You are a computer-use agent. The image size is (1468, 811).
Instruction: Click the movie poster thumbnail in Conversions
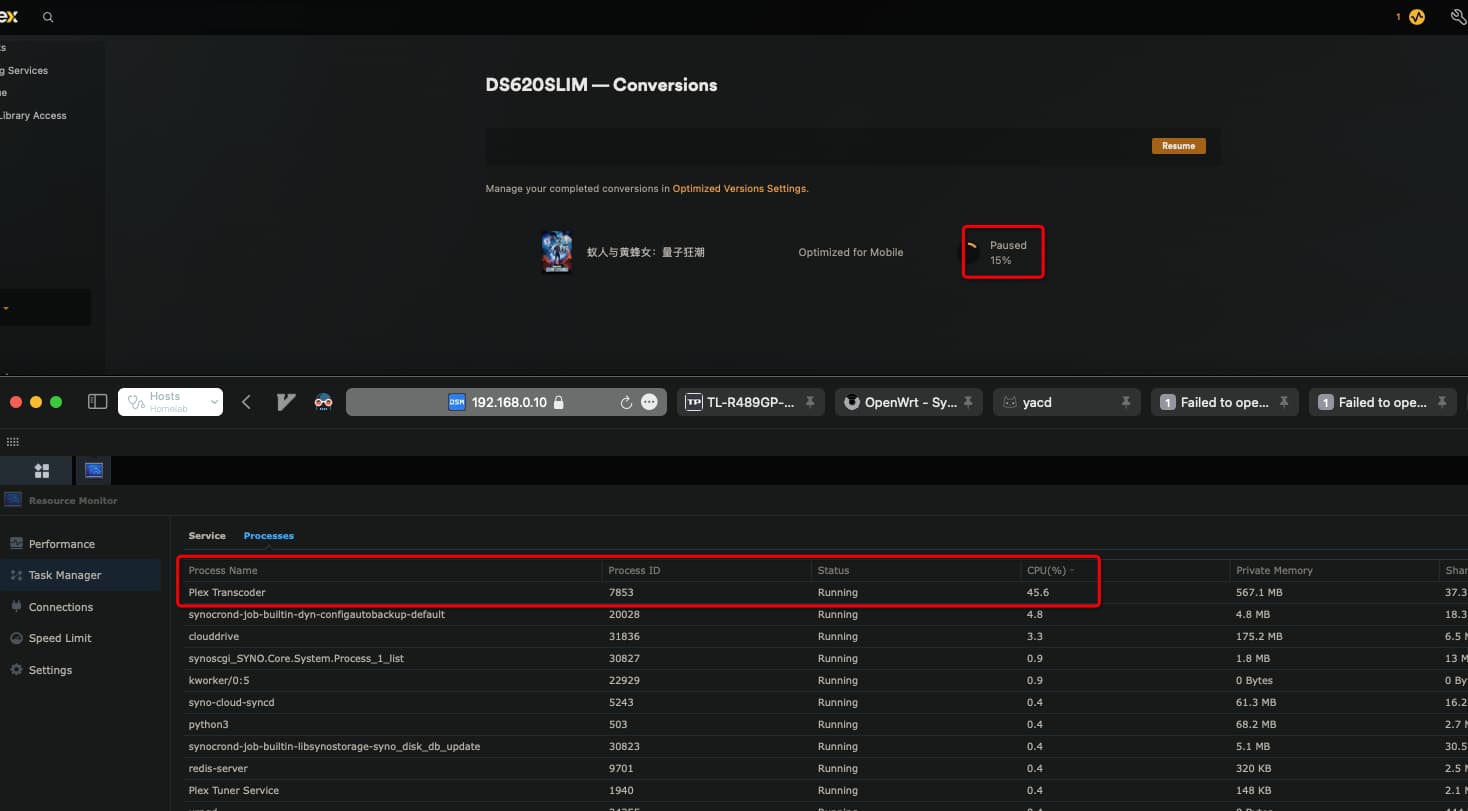(x=556, y=252)
